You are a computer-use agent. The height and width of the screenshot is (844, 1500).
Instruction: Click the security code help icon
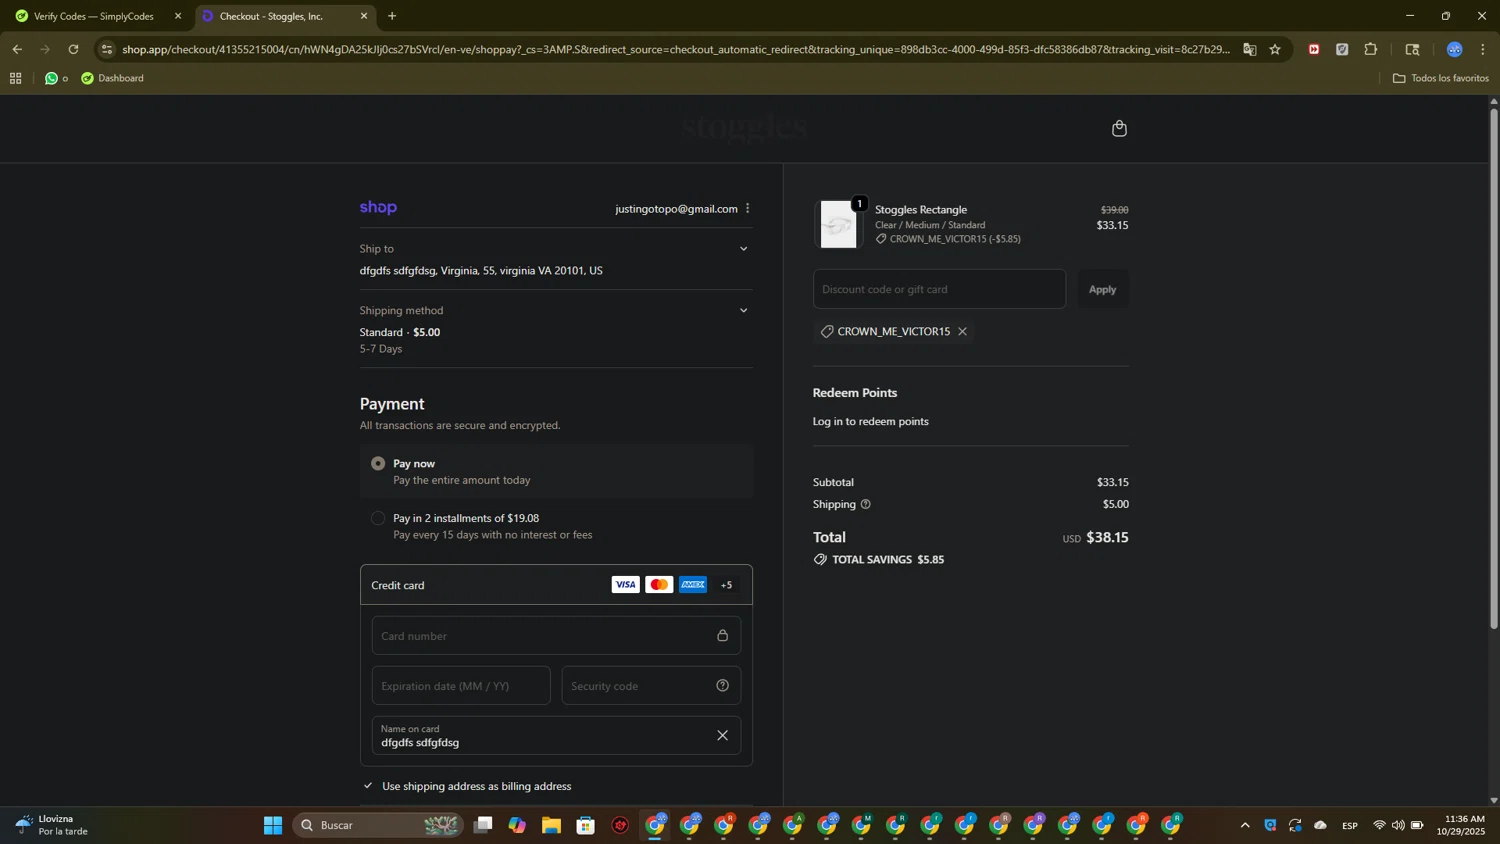(722, 685)
